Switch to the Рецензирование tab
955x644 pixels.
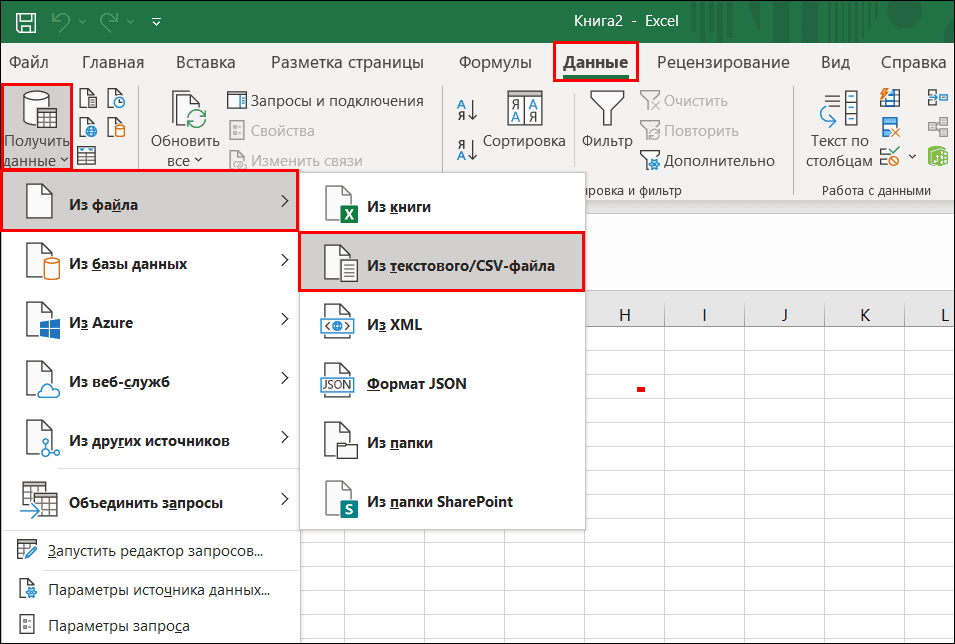point(723,62)
